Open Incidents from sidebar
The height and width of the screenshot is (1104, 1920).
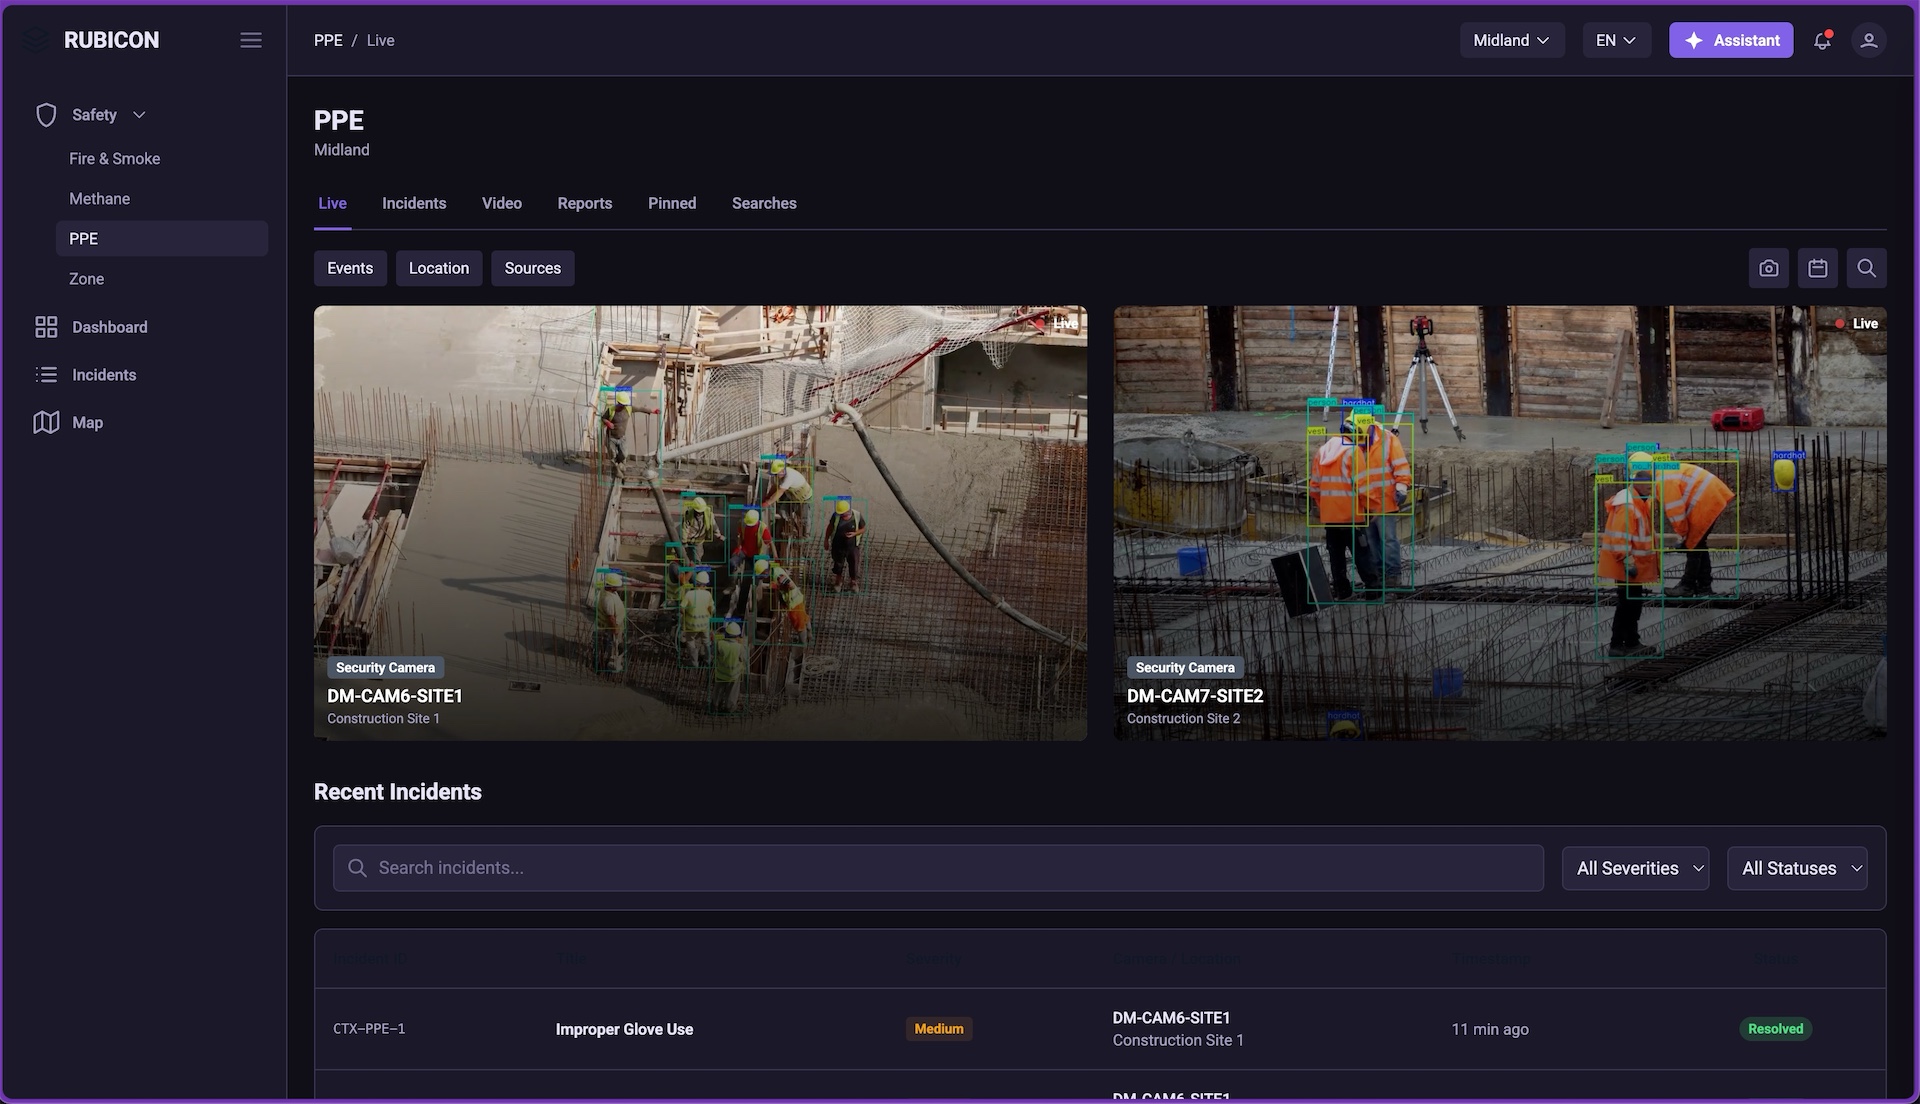[x=104, y=375]
